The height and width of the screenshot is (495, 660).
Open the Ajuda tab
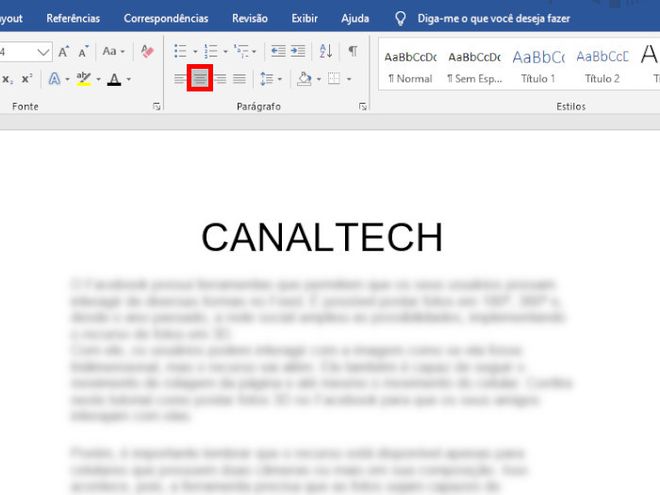(355, 19)
